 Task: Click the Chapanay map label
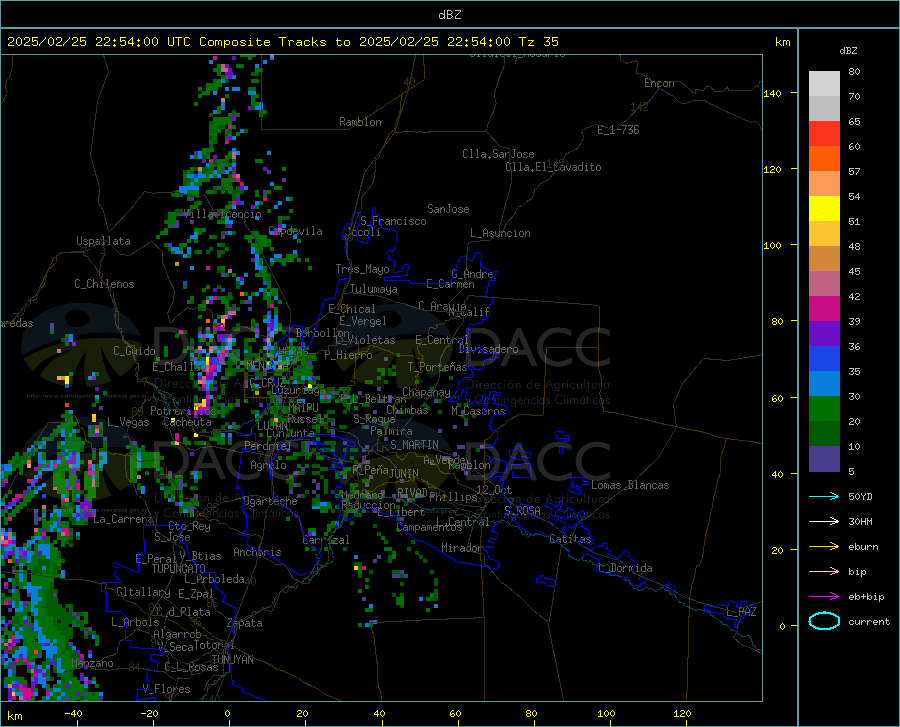click(x=426, y=392)
